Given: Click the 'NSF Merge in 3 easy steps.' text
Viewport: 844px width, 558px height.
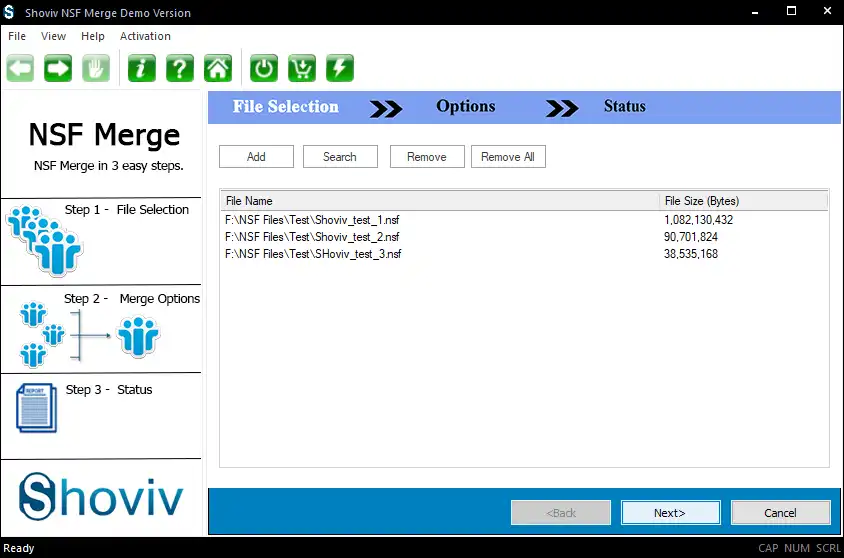Looking at the screenshot, I should pos(109,166).
